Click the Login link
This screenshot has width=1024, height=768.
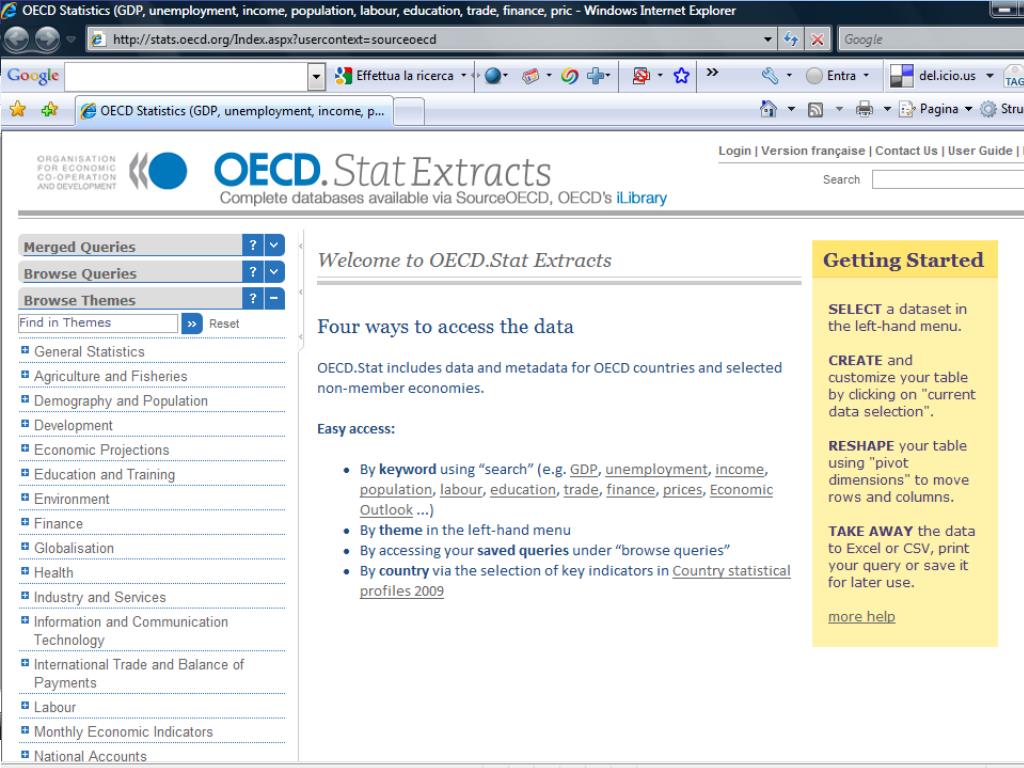click(735, 151)
